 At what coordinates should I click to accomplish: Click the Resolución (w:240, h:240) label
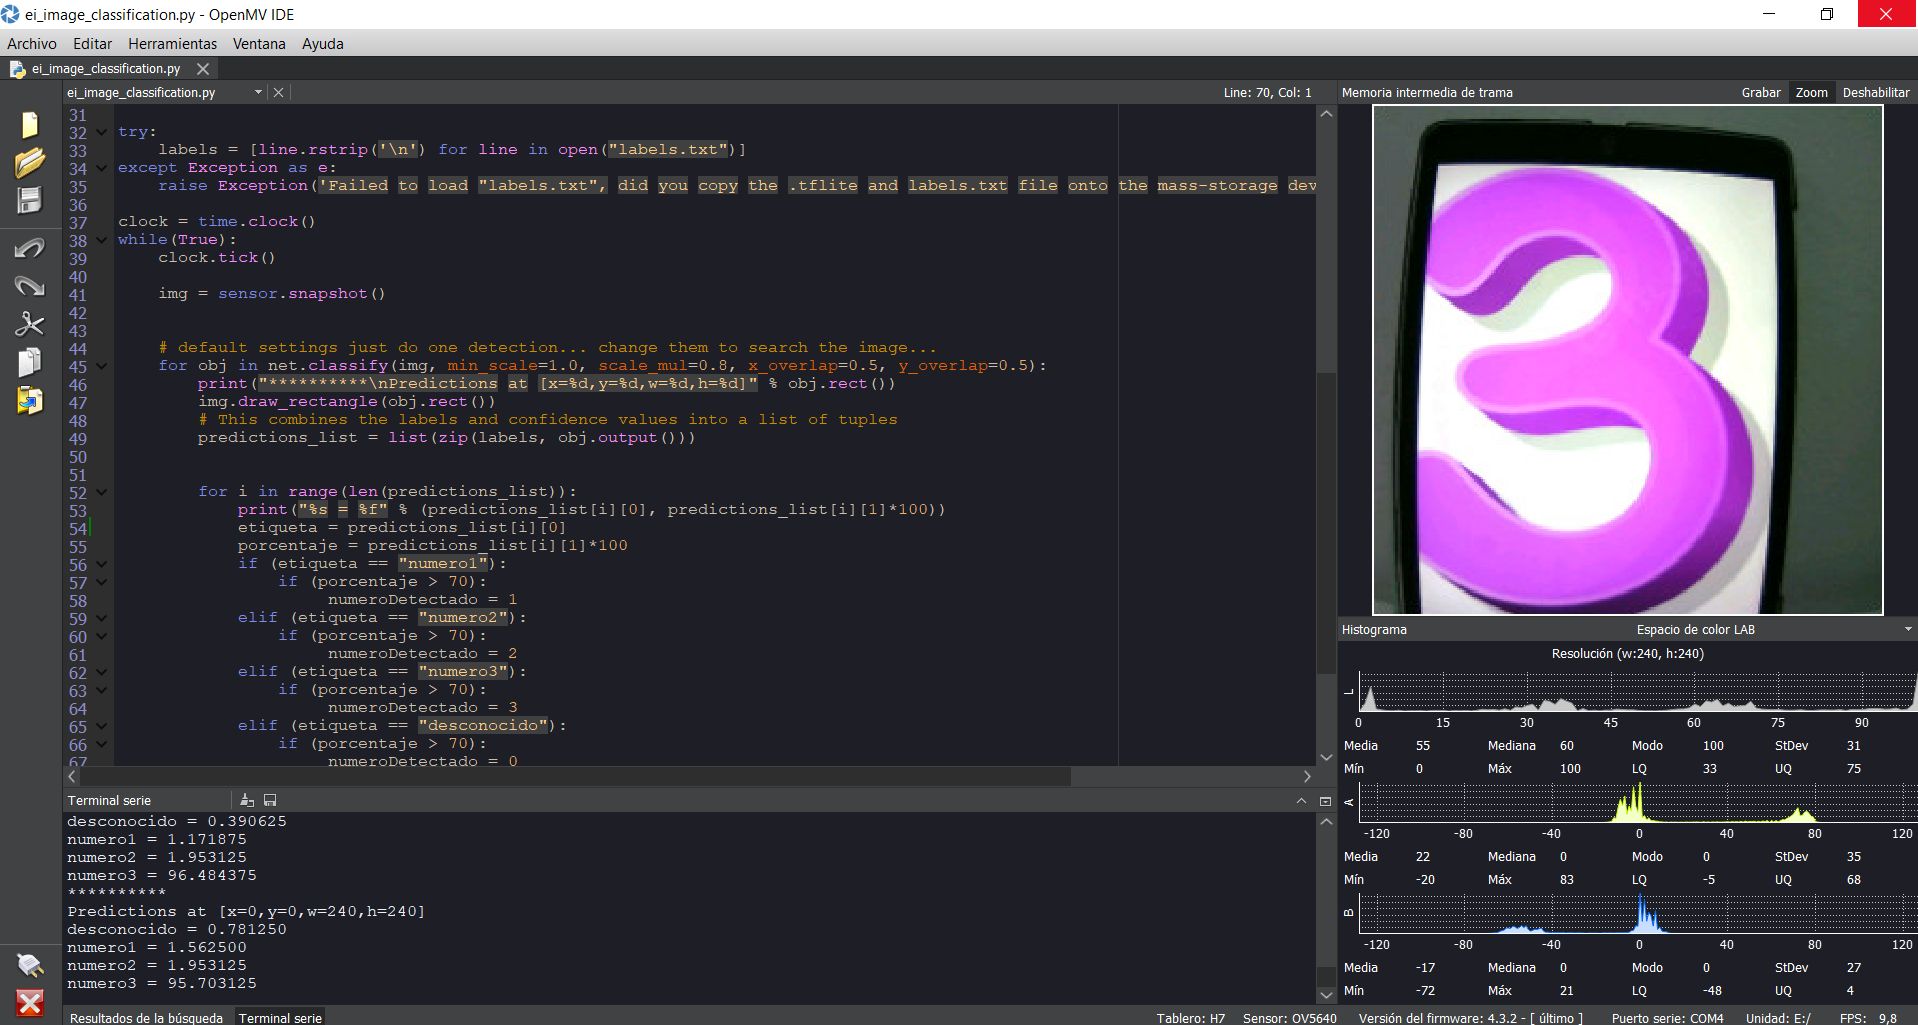(1627, 653)
